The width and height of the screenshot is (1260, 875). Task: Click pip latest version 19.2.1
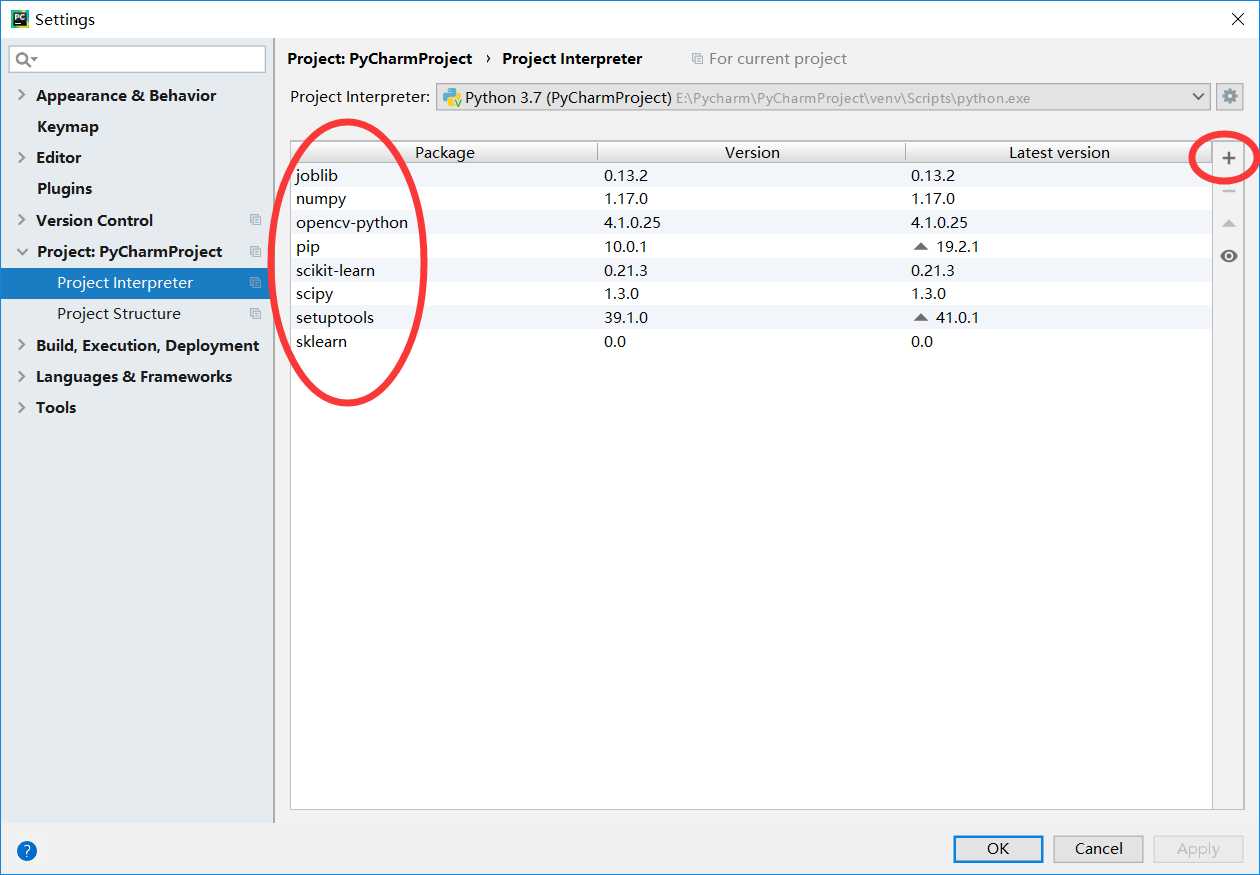pos(958,246)
